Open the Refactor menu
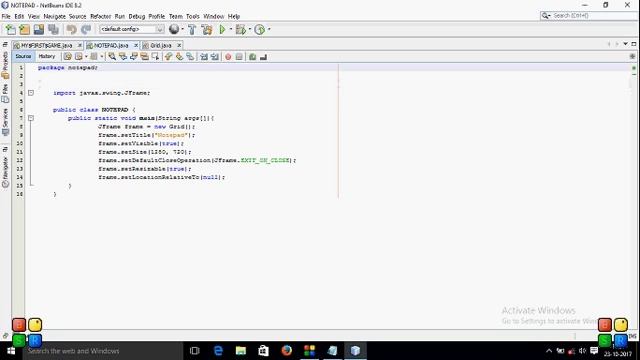This screenshot has width=640, height=360. click(100, 16)
